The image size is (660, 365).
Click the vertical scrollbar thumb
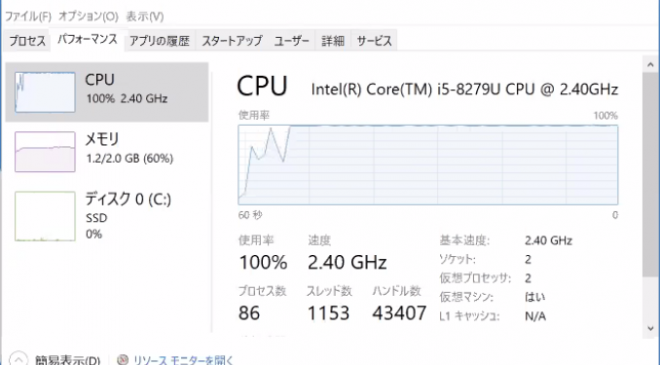pos(650,174)
